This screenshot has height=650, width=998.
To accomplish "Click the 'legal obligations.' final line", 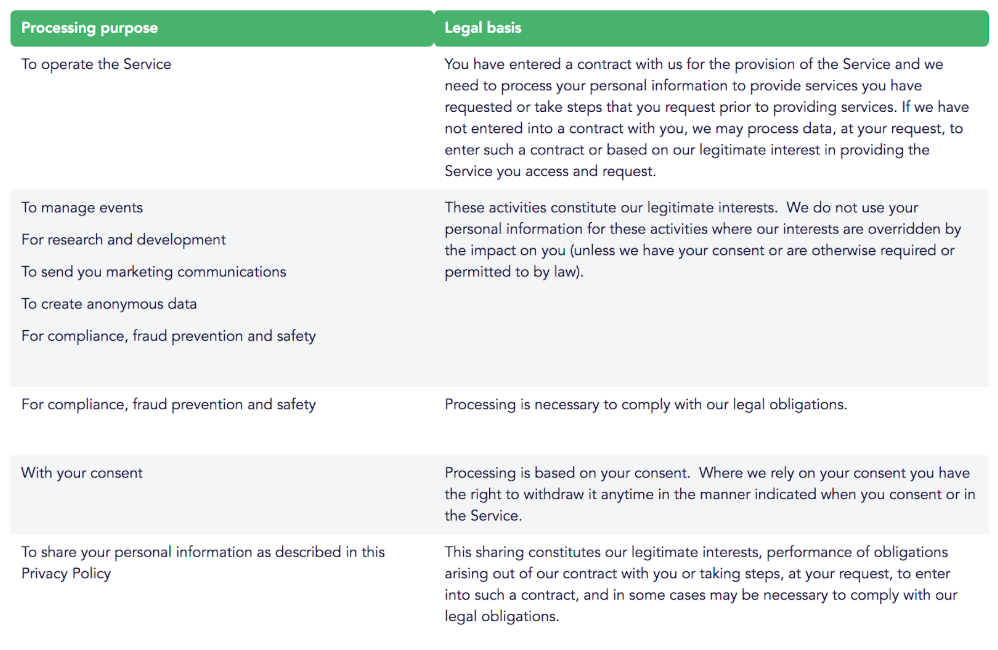I will coord(502,617).
